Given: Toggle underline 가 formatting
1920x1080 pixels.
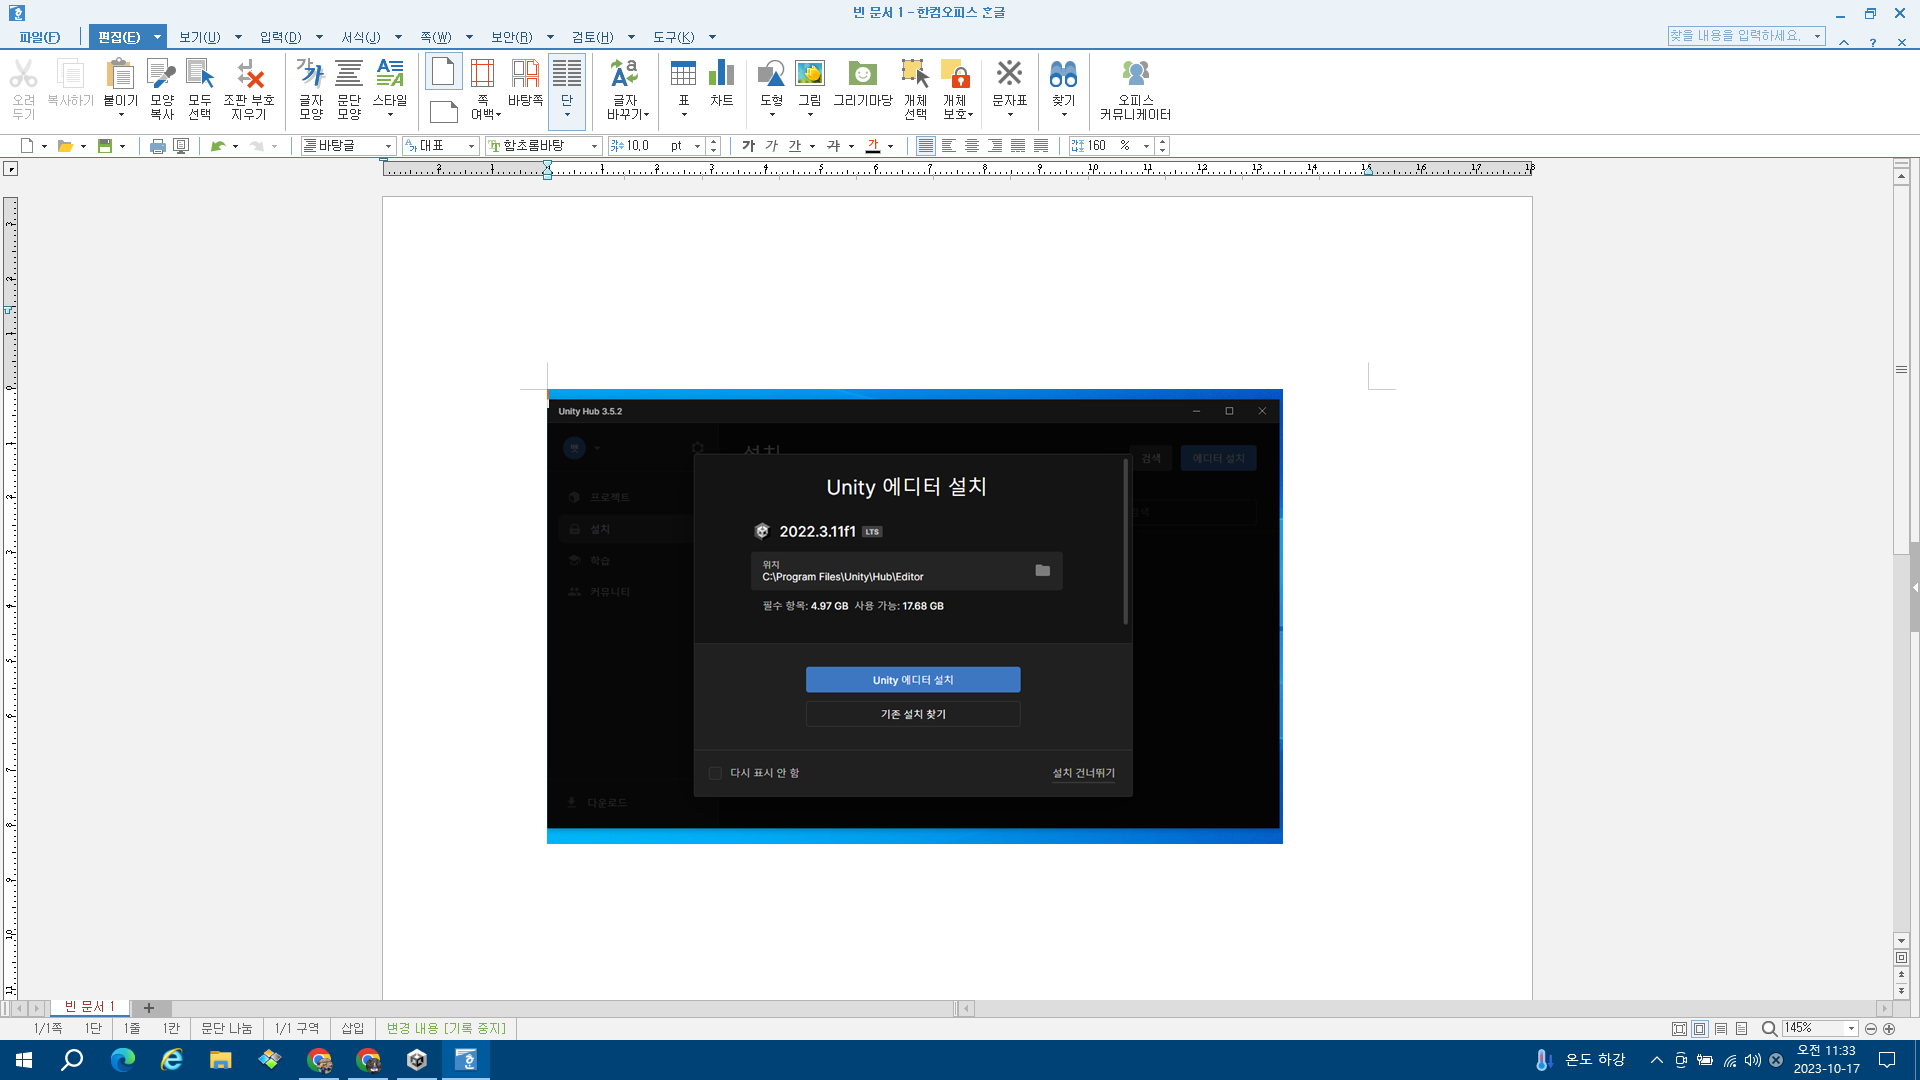Looking at the screenshot, I should click(794, 146).
